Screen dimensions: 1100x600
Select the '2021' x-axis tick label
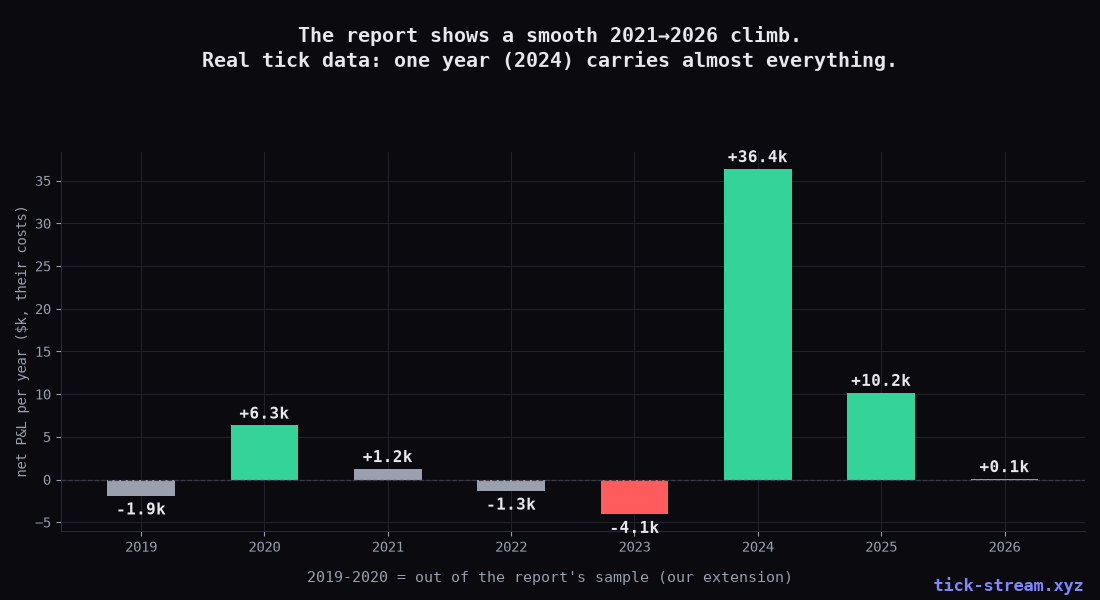pyautogui.click(x=388, y=547)
